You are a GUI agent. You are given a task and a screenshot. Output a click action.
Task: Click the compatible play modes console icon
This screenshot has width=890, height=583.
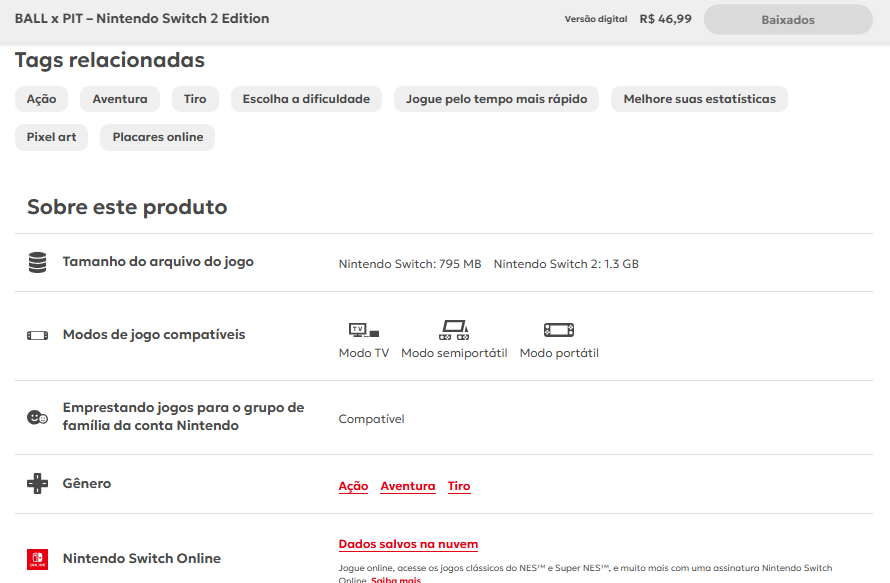point(37,335)
